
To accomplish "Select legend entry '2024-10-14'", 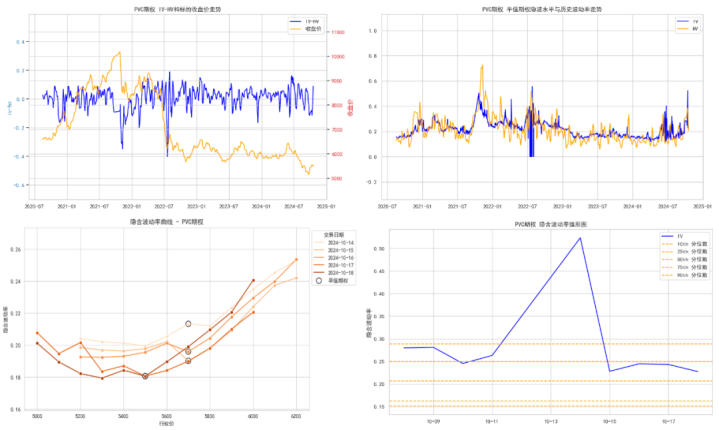I will pyautogui.click(x=333, y=243).
